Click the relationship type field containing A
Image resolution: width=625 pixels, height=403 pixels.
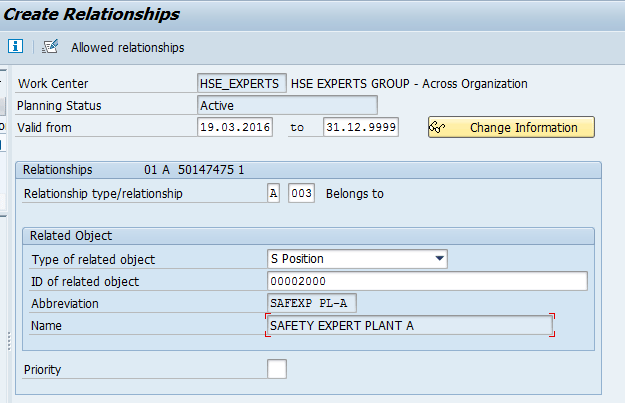273,193
